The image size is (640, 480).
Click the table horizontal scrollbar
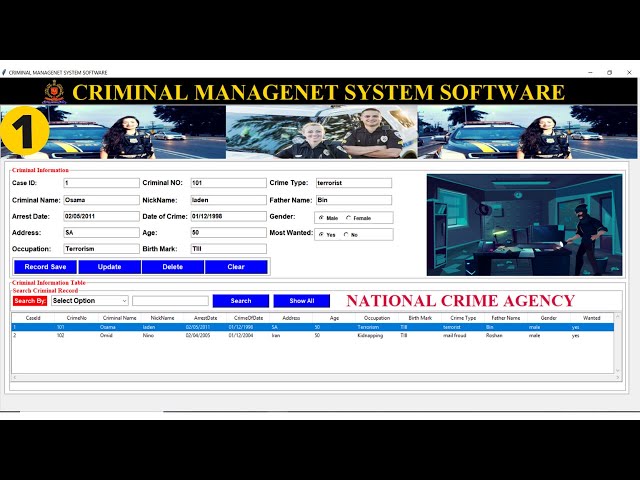tap(316, 378)
